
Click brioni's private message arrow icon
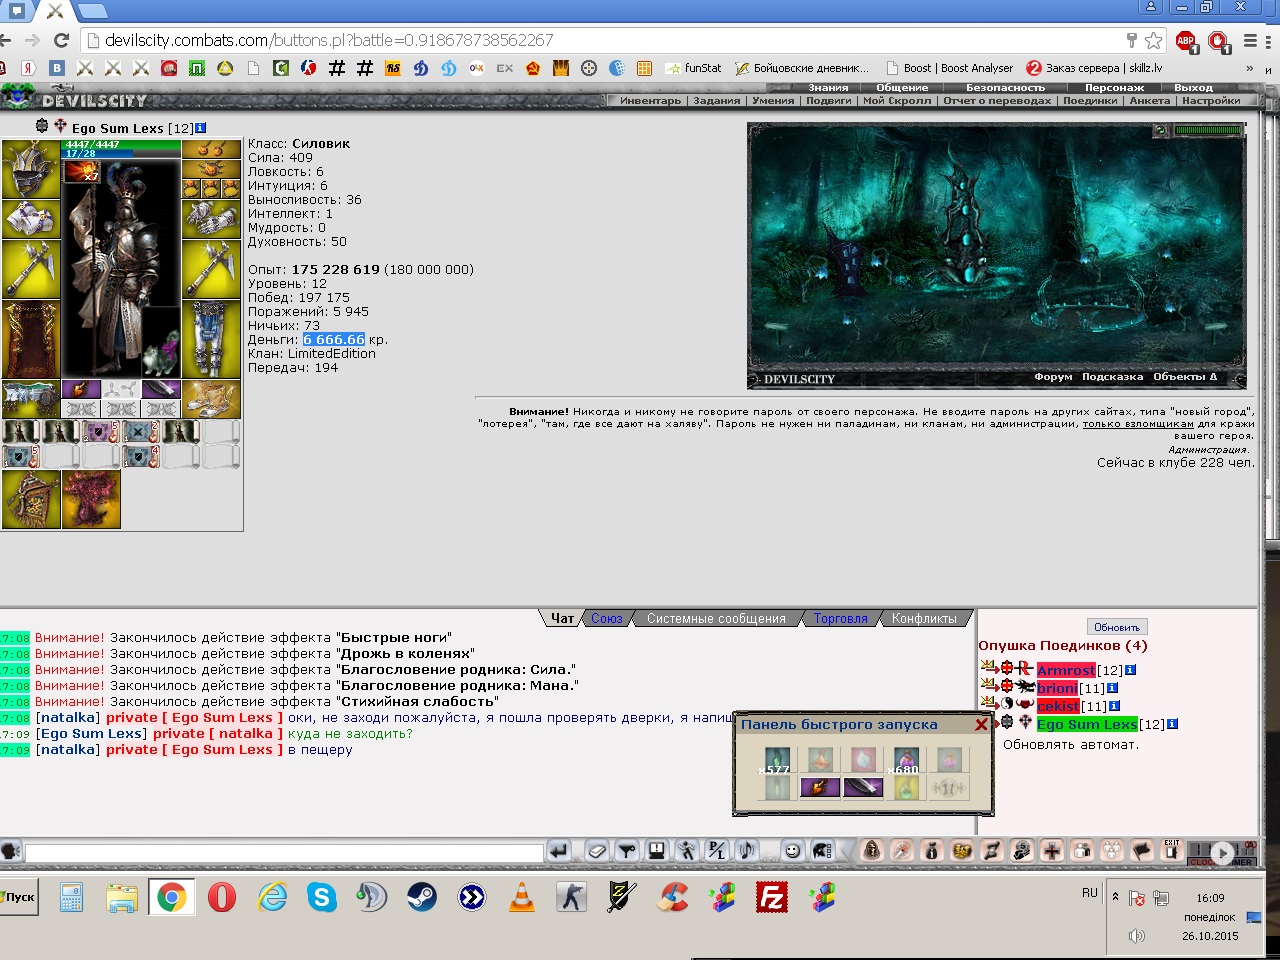[989, 686]
